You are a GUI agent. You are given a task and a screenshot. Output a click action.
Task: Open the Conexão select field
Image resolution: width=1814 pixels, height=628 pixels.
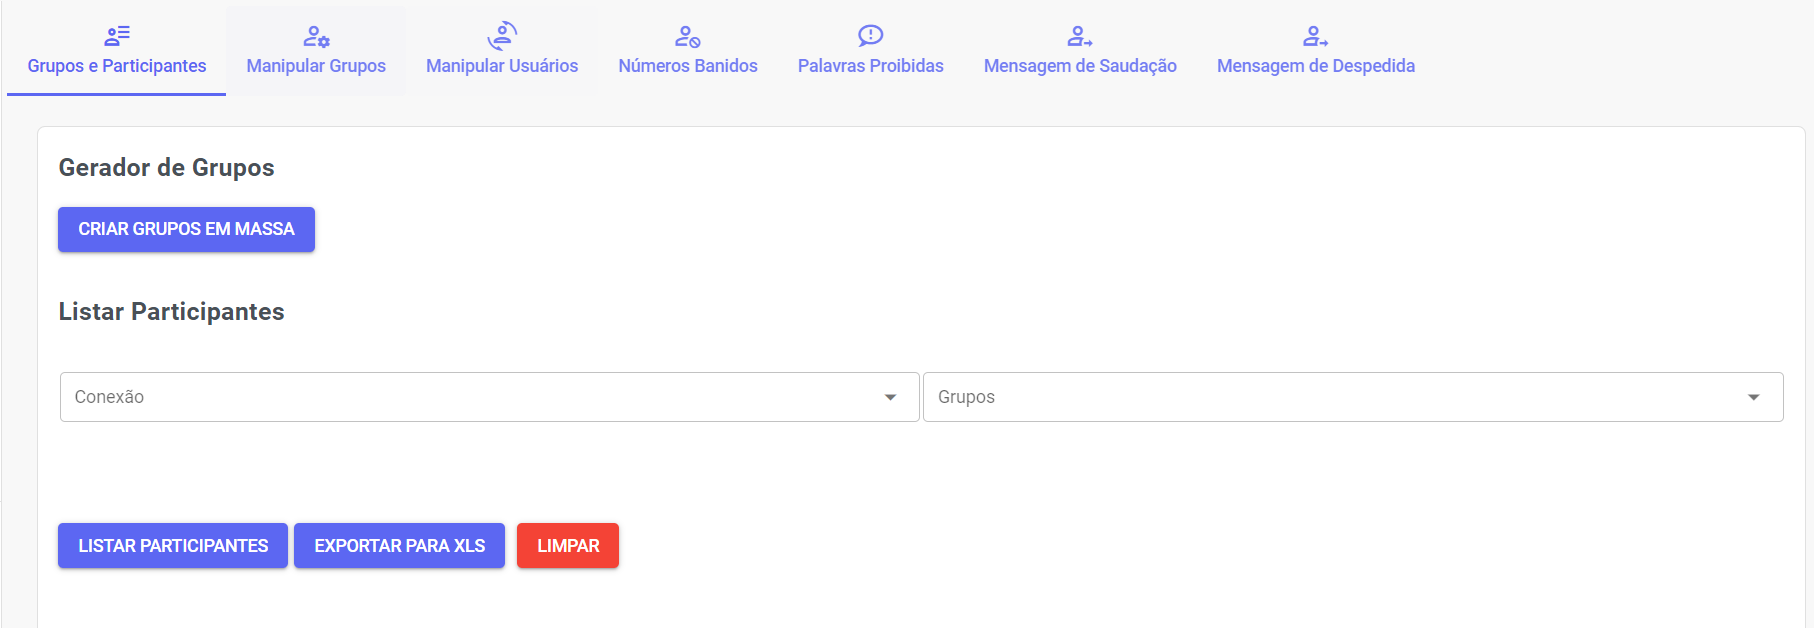pyautogui.click(x=470, y=397)
